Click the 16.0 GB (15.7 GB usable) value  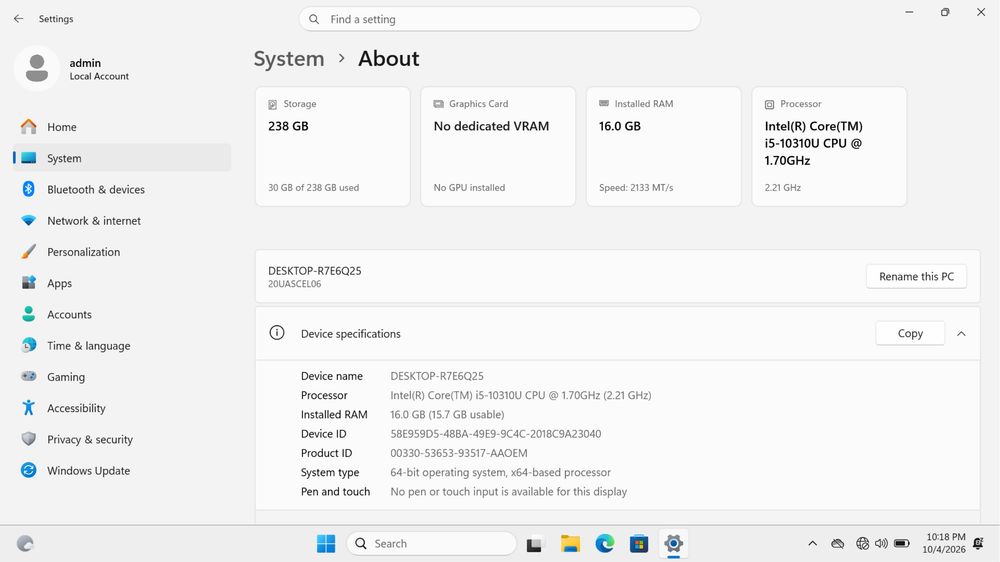pos(447,415)
